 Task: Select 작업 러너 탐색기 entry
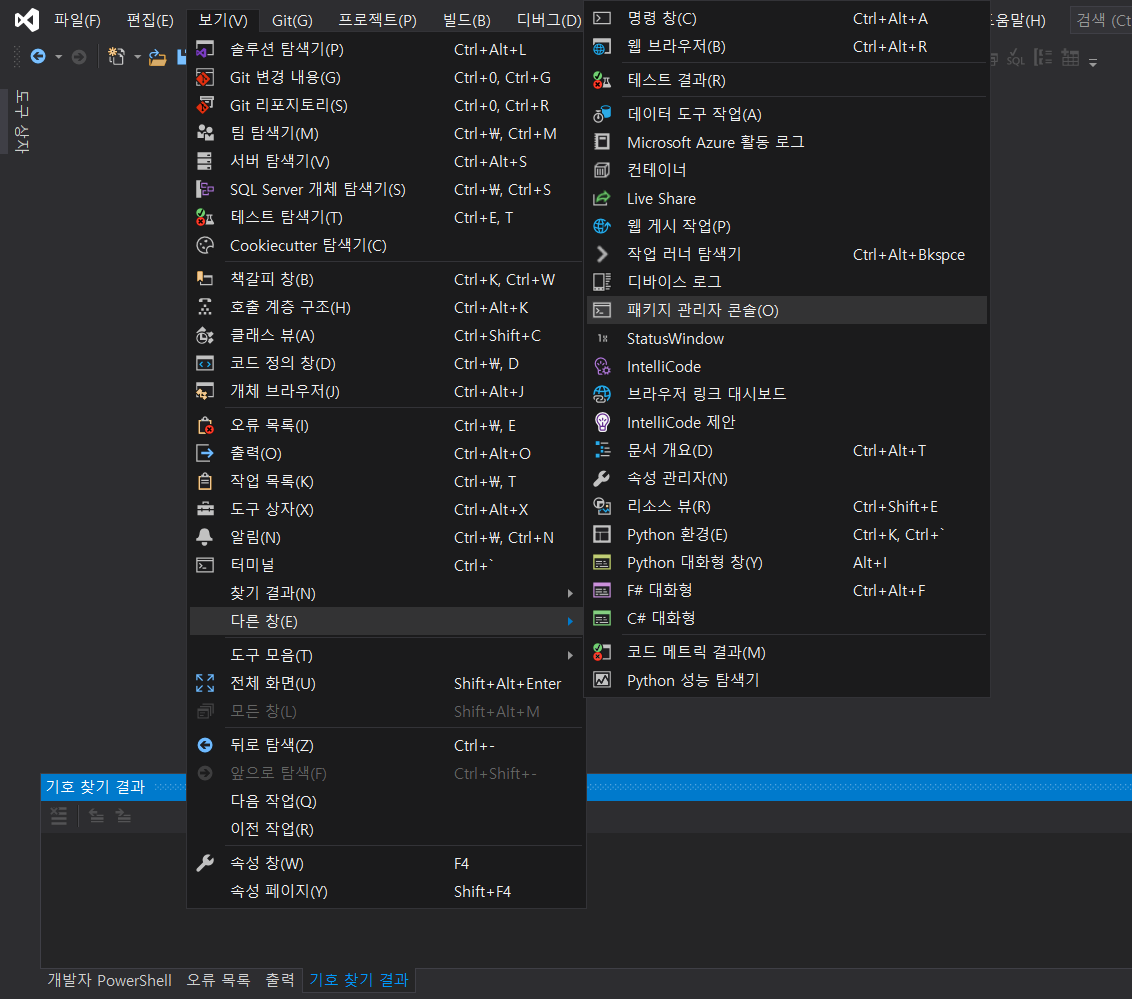click(x=786, y=254)
